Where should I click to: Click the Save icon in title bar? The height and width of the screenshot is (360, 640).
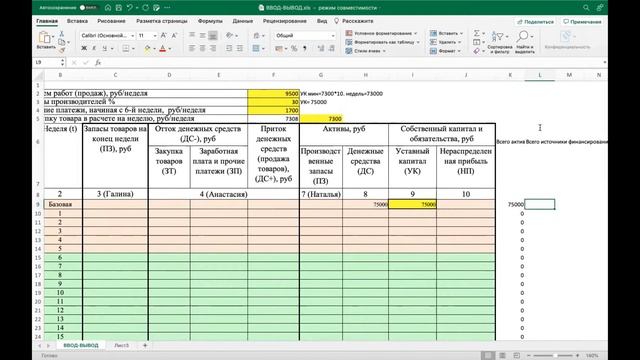pos(118,7)
